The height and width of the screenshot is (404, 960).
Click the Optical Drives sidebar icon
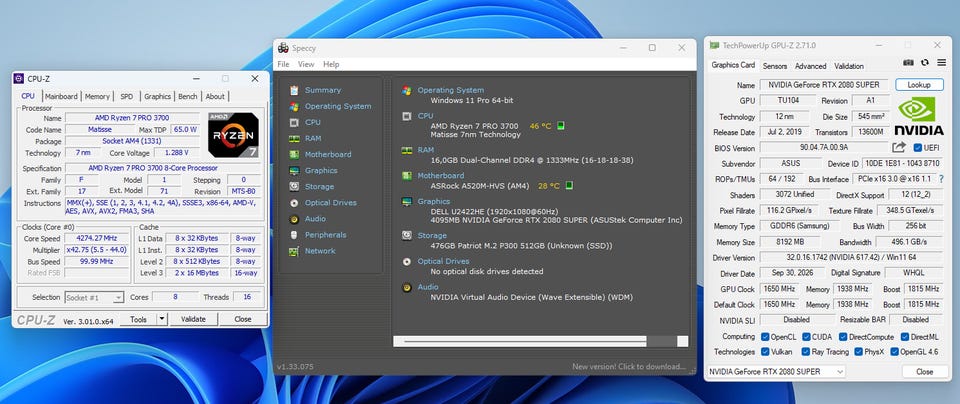click(x=294, y=203)
